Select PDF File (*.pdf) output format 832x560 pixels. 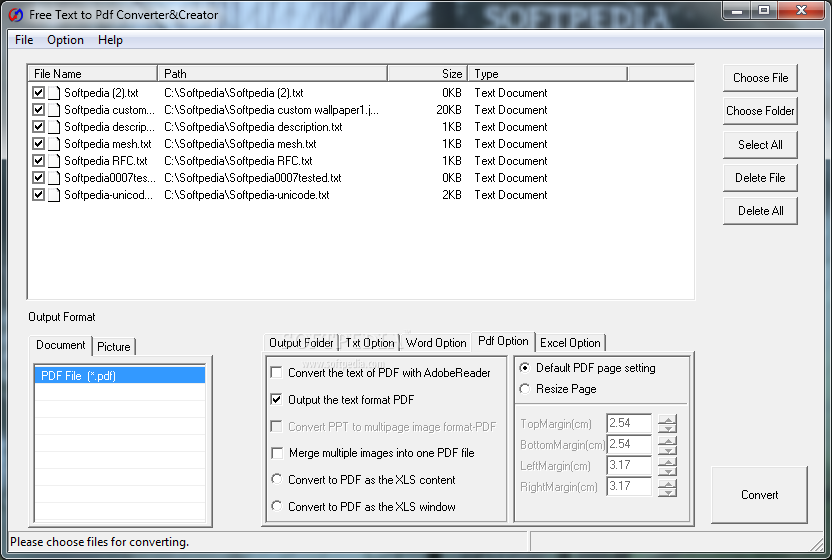tap(120, 375)
